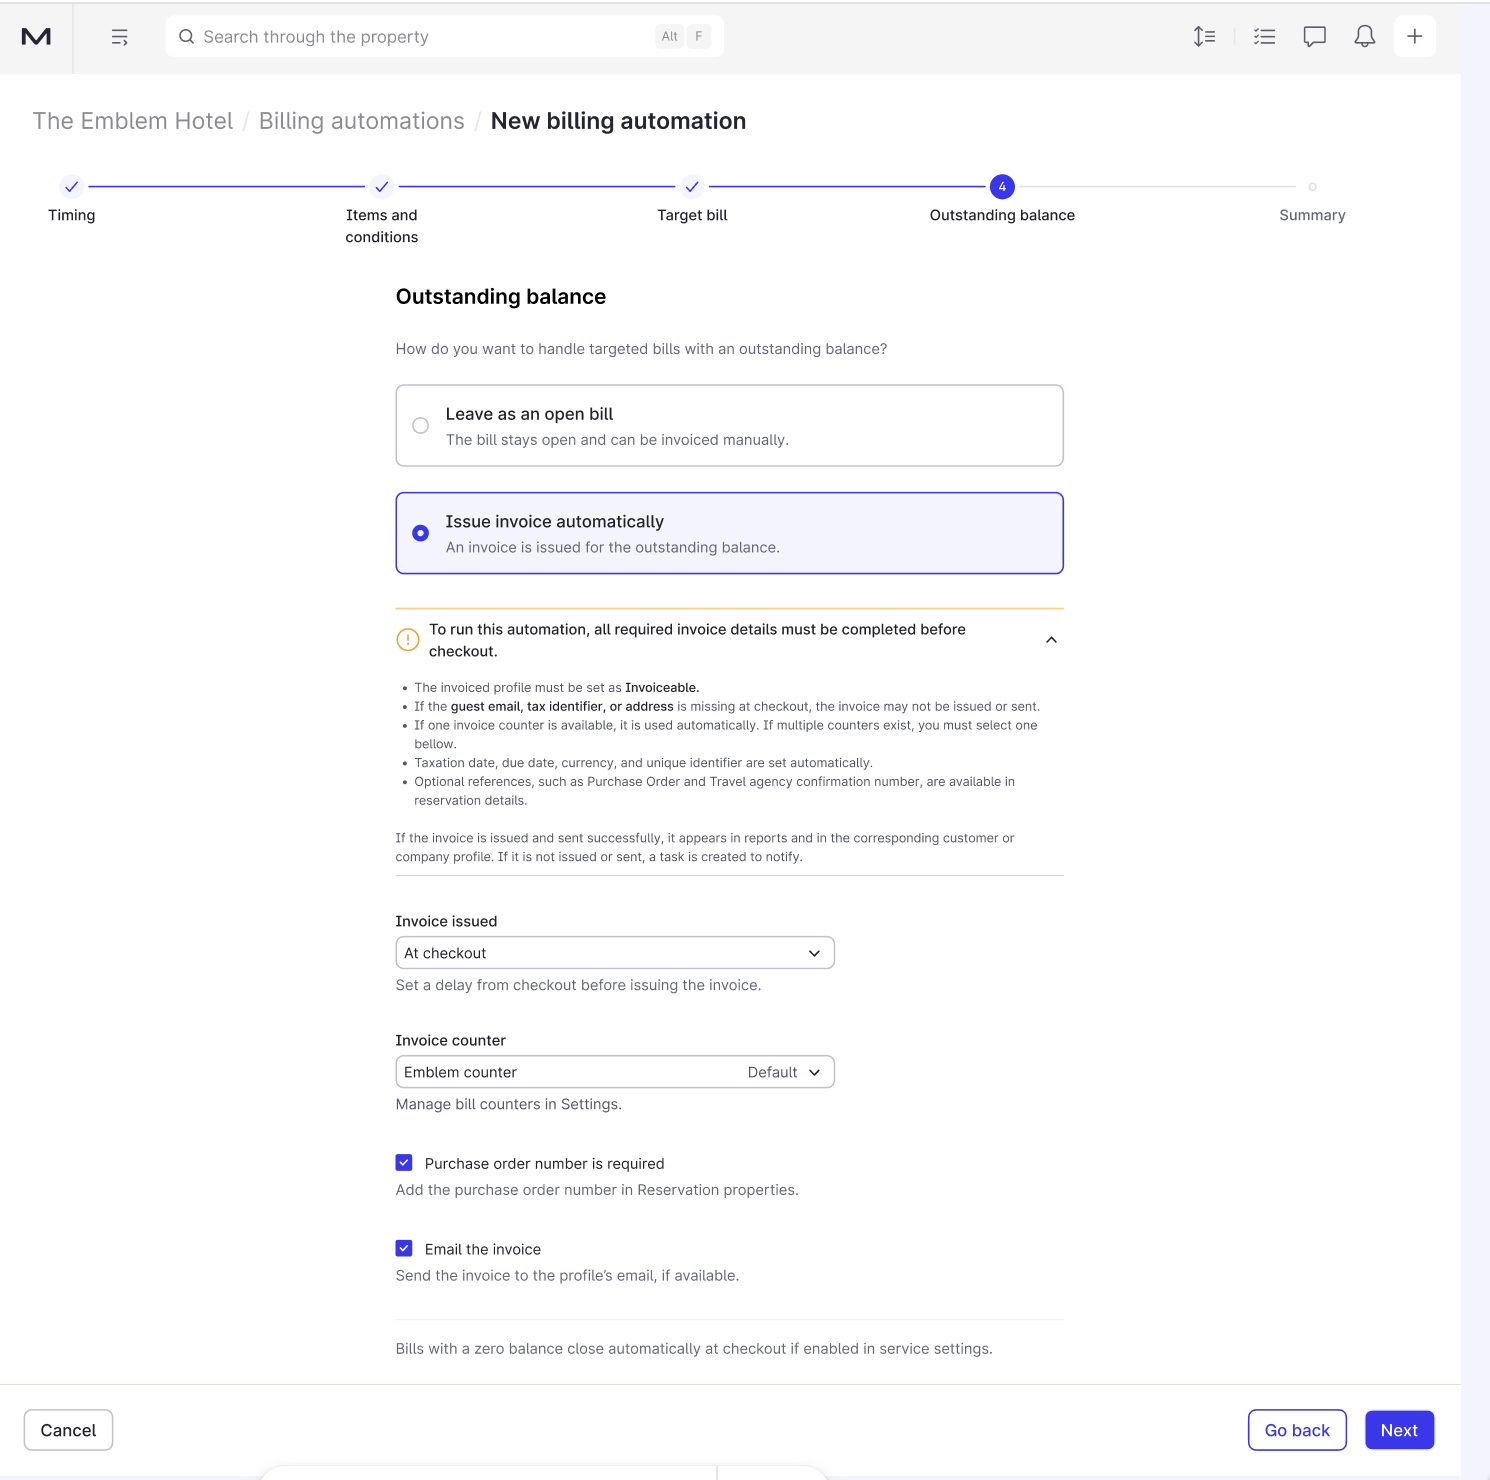Open the Invoice issued dropdown

click(x=615, y=953)
